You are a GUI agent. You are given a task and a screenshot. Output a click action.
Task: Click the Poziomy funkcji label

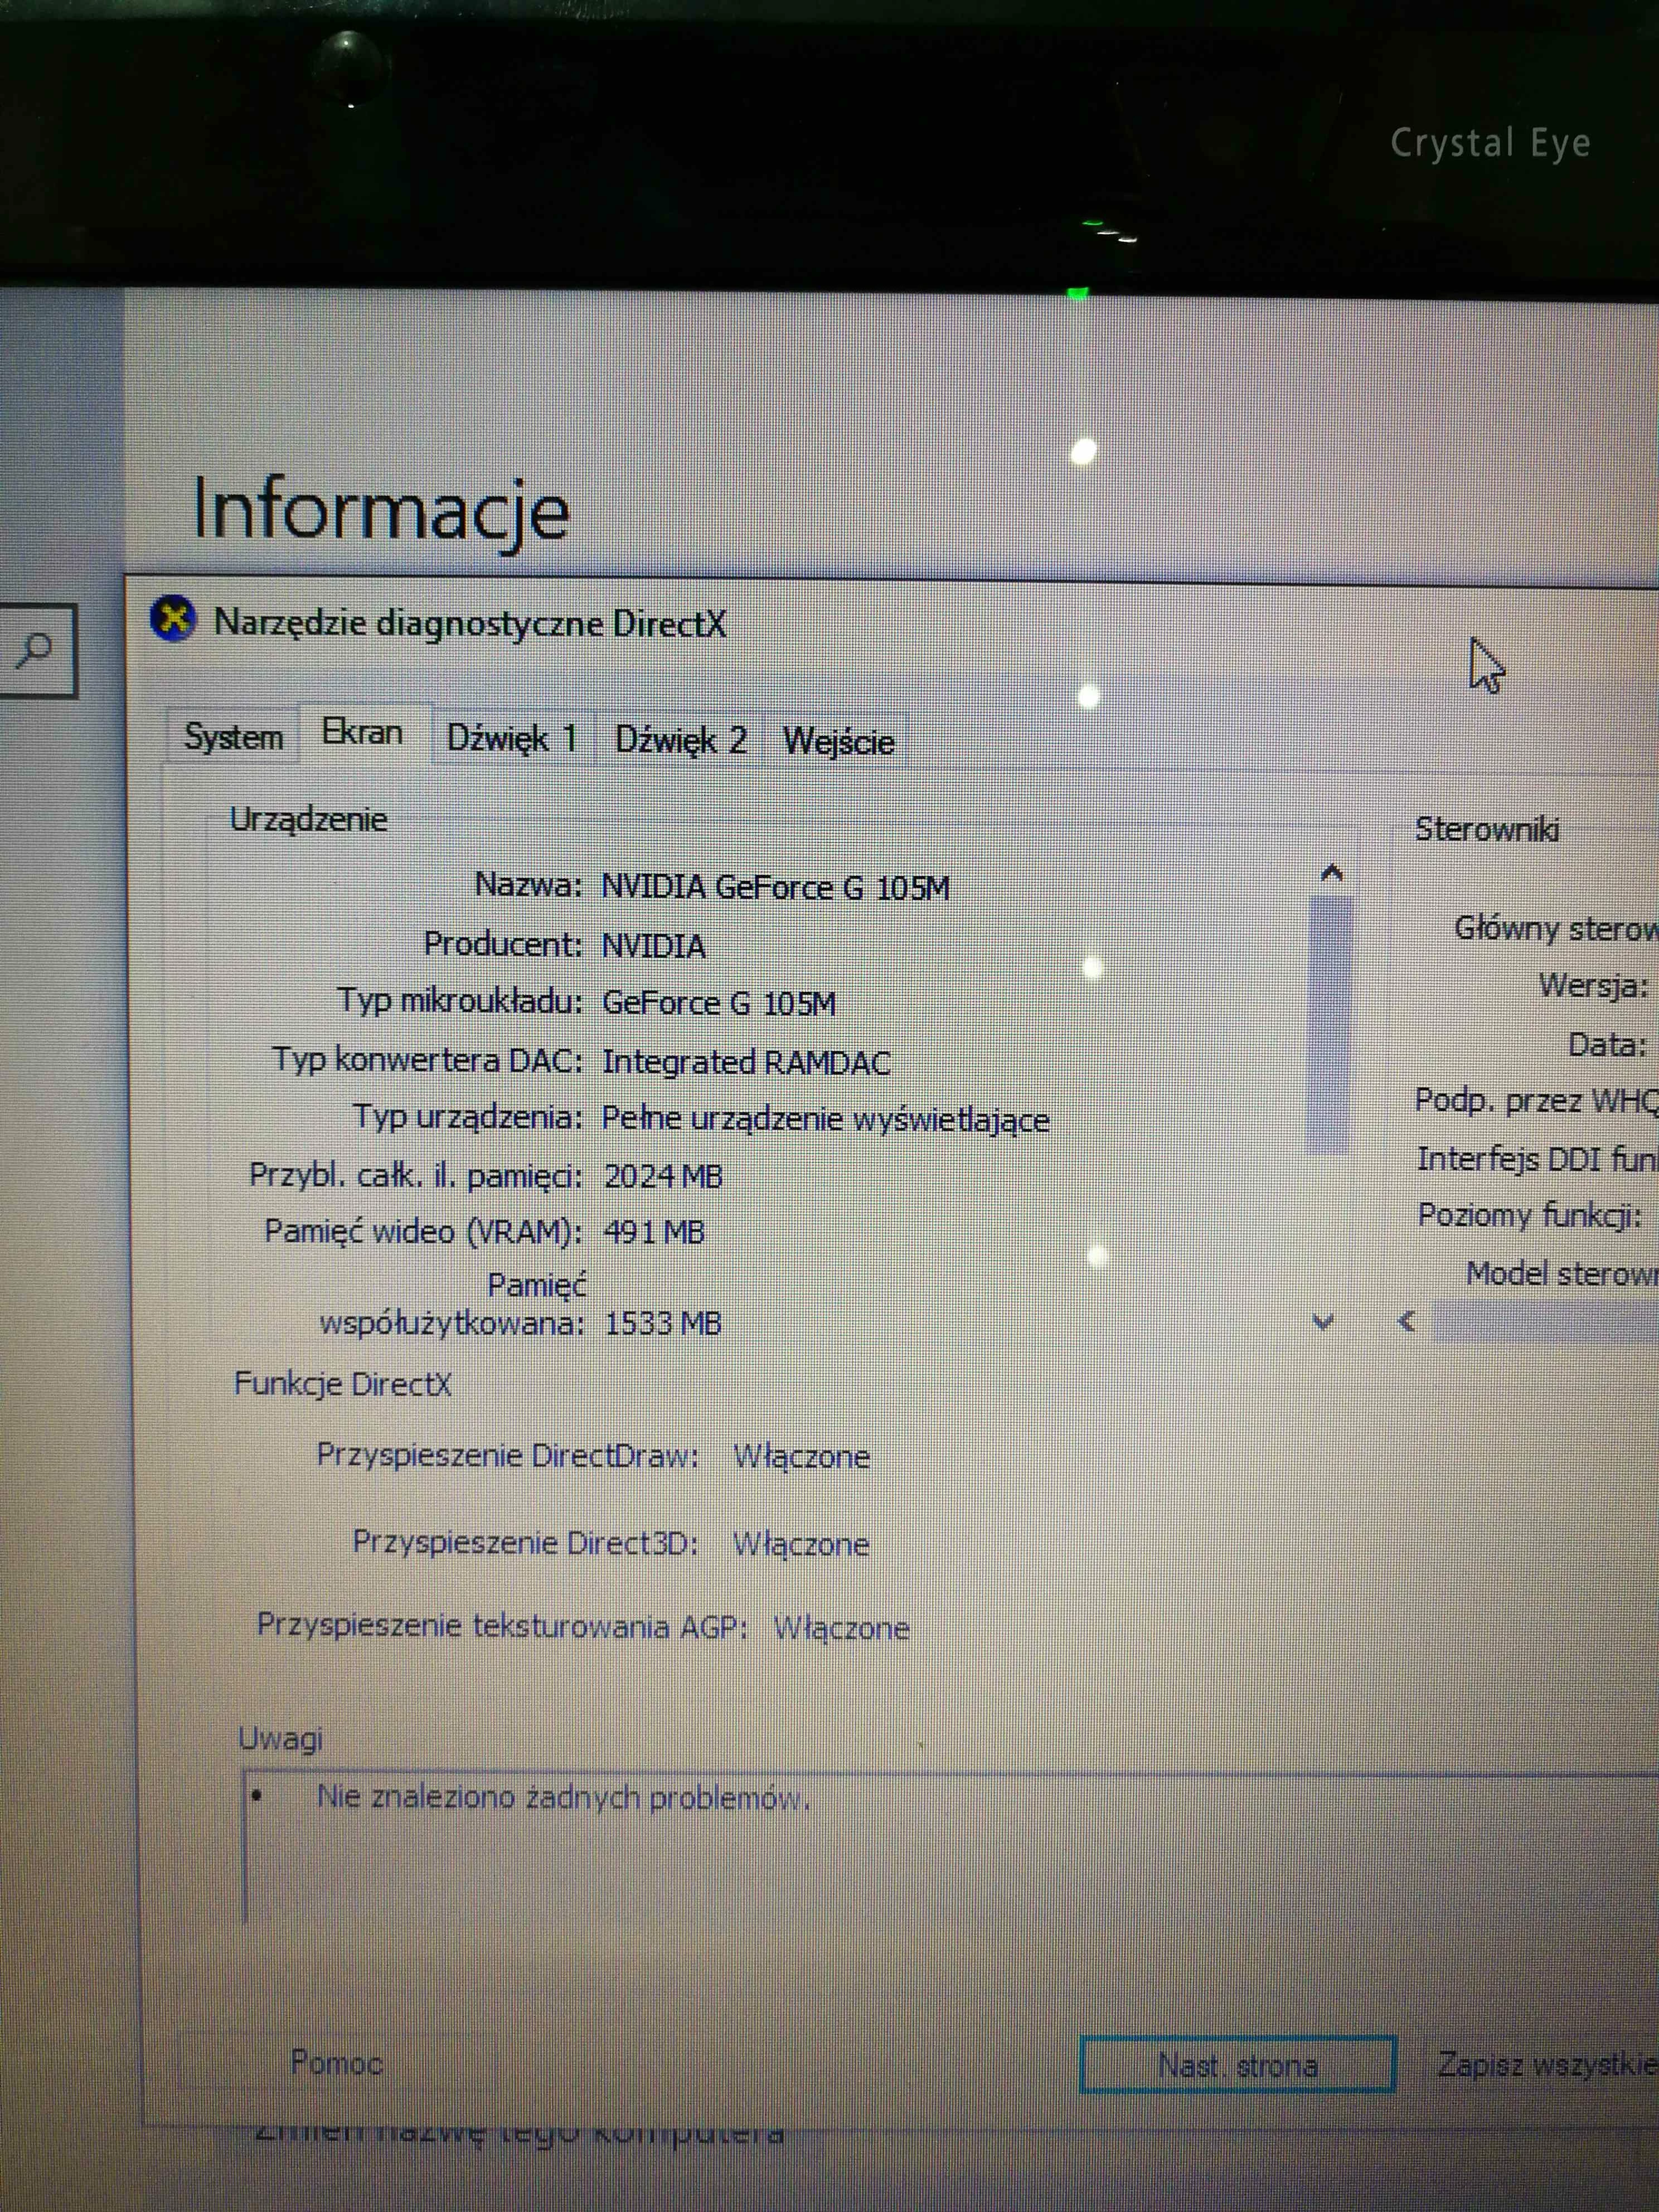coord(1530,1216)
